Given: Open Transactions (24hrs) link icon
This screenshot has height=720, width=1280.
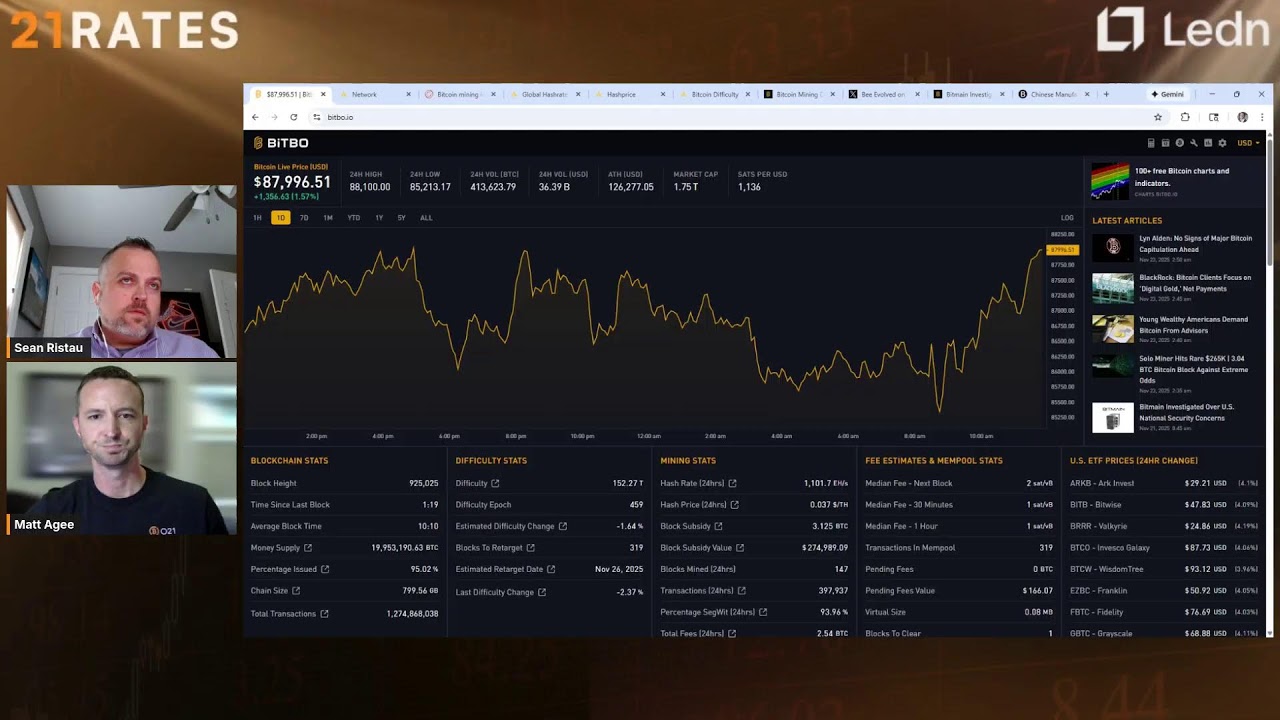Looking at the screenshot, I should pyautogui.click(x=741, y=591).
